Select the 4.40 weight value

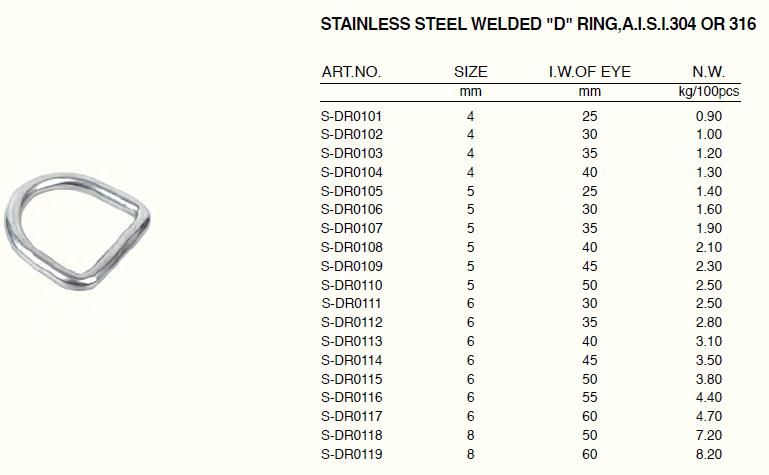pyautogui.click(x=708, y=398)
